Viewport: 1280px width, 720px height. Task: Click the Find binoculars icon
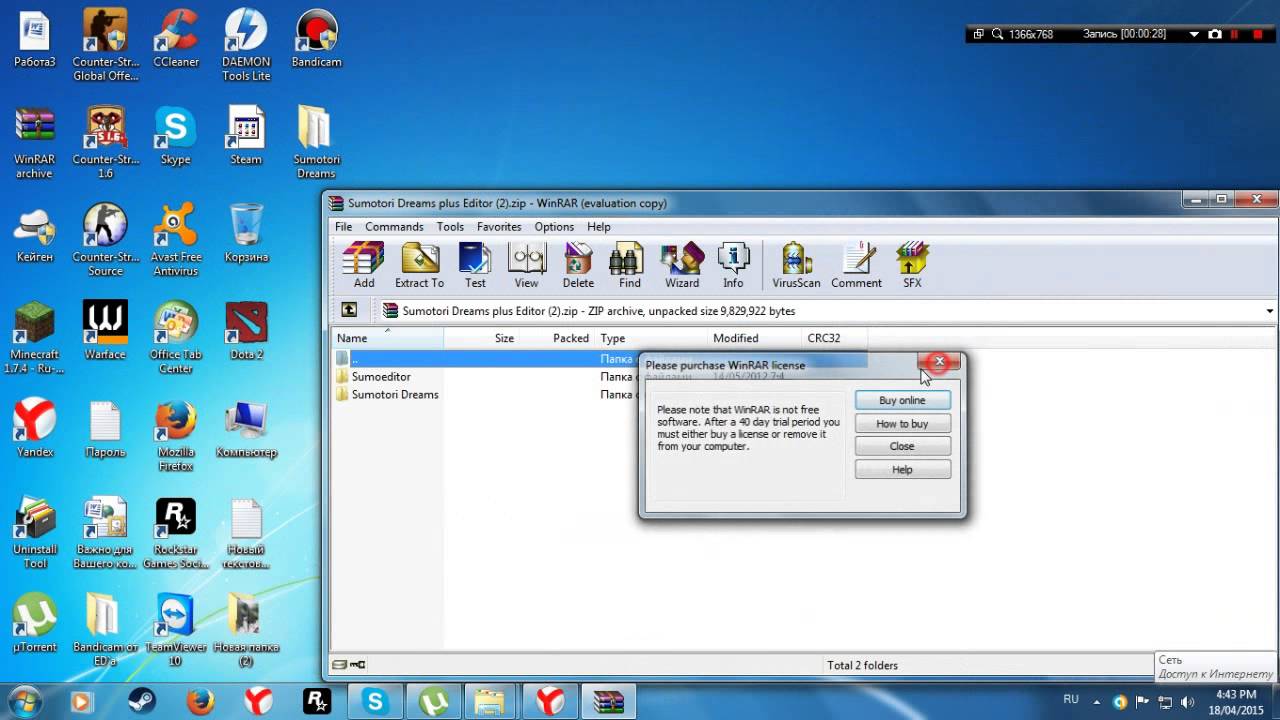(629, 265)
